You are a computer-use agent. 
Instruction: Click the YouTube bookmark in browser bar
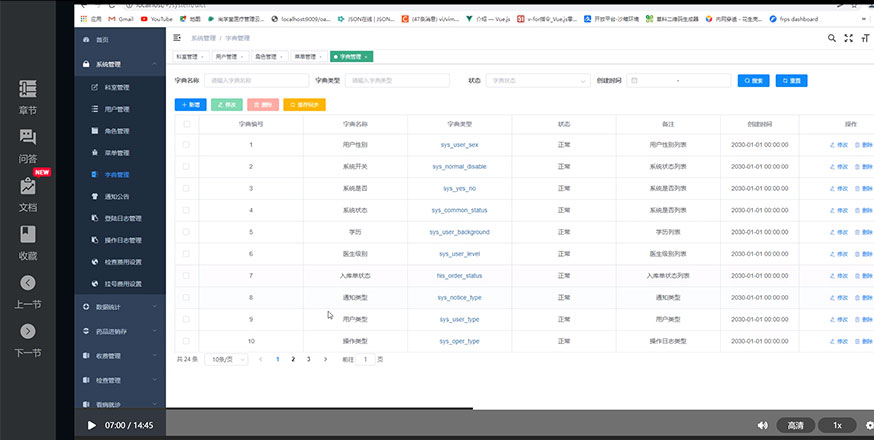[x=157, y=19]
